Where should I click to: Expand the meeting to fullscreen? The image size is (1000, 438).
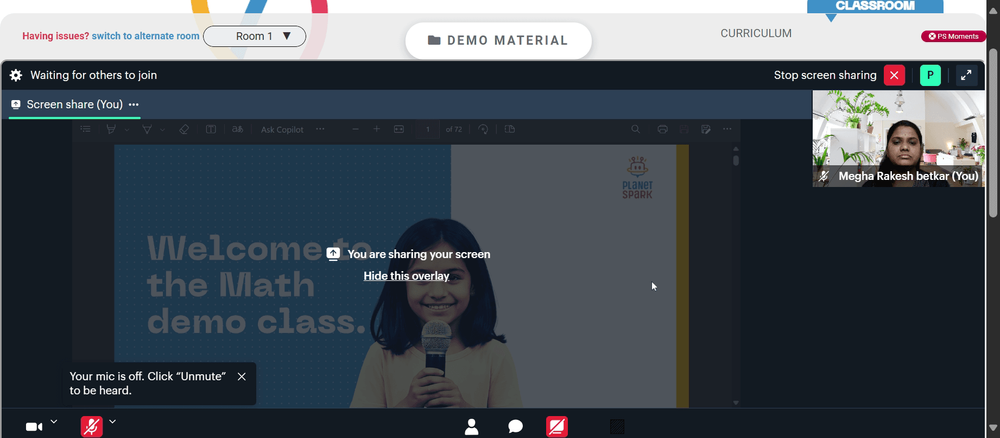coord(966,75)
